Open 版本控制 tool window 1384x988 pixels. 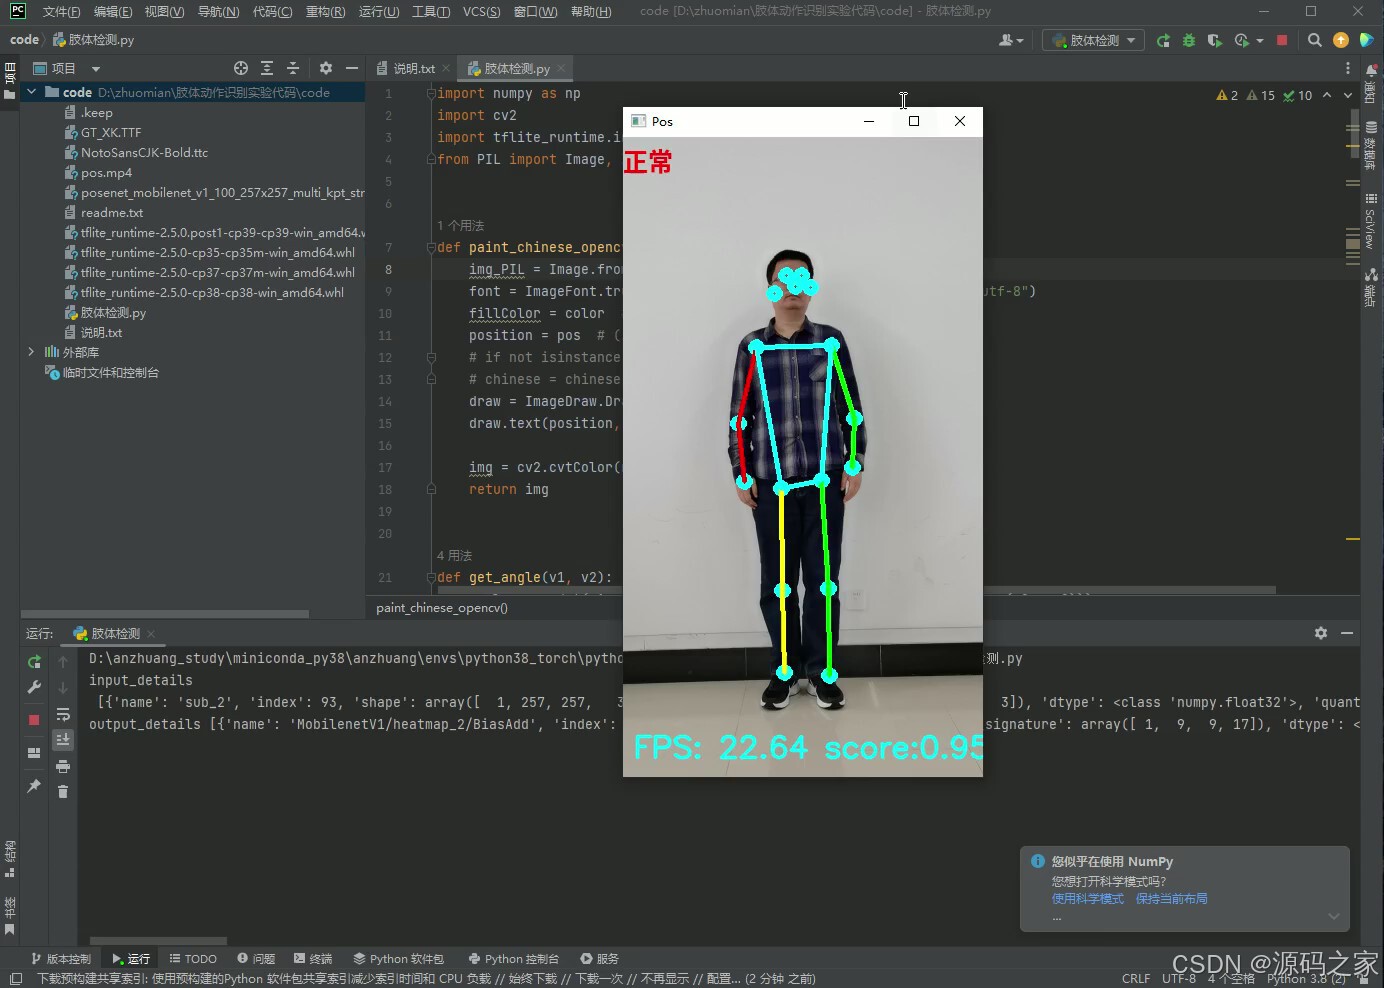[x=61, y=958]
